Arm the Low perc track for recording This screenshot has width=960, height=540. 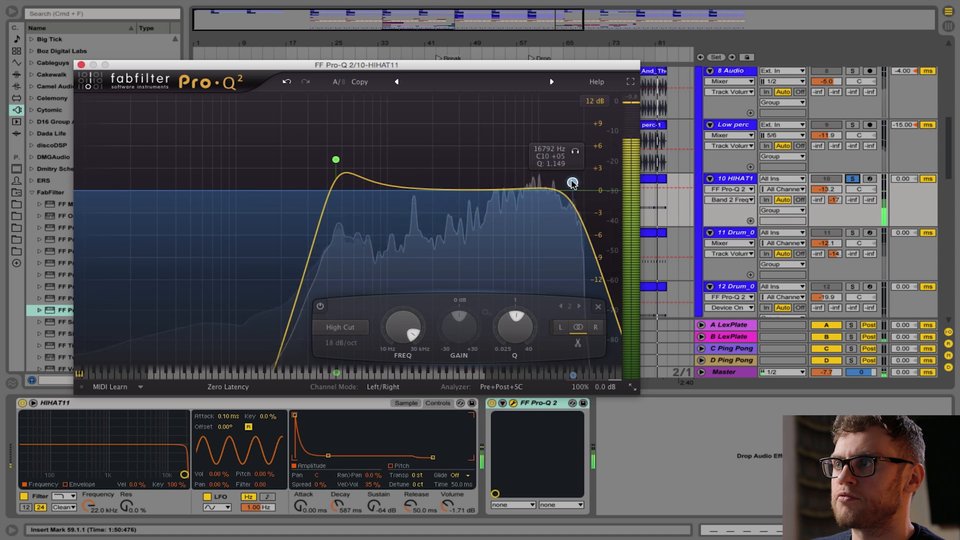869,125
